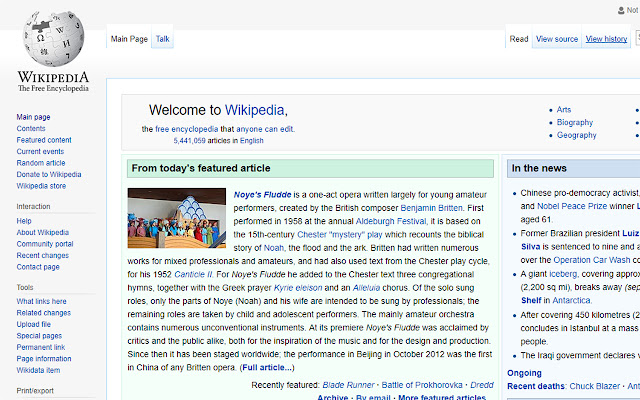The image size is (640, 400).
Task: Open Page information
Action: (x=44, y=358)
